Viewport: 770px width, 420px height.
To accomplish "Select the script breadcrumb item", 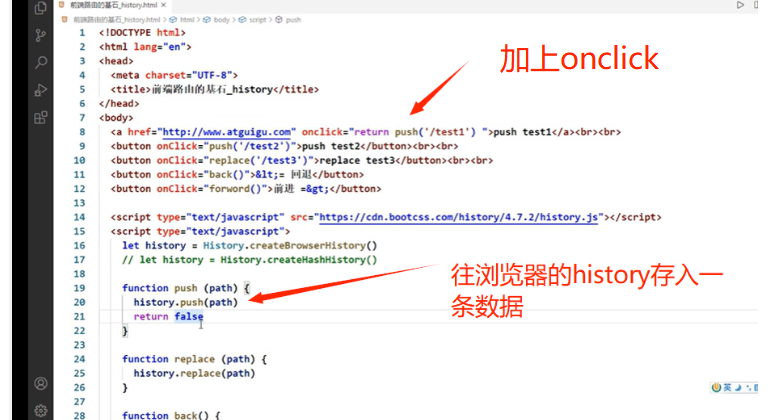I will point(257,20).
